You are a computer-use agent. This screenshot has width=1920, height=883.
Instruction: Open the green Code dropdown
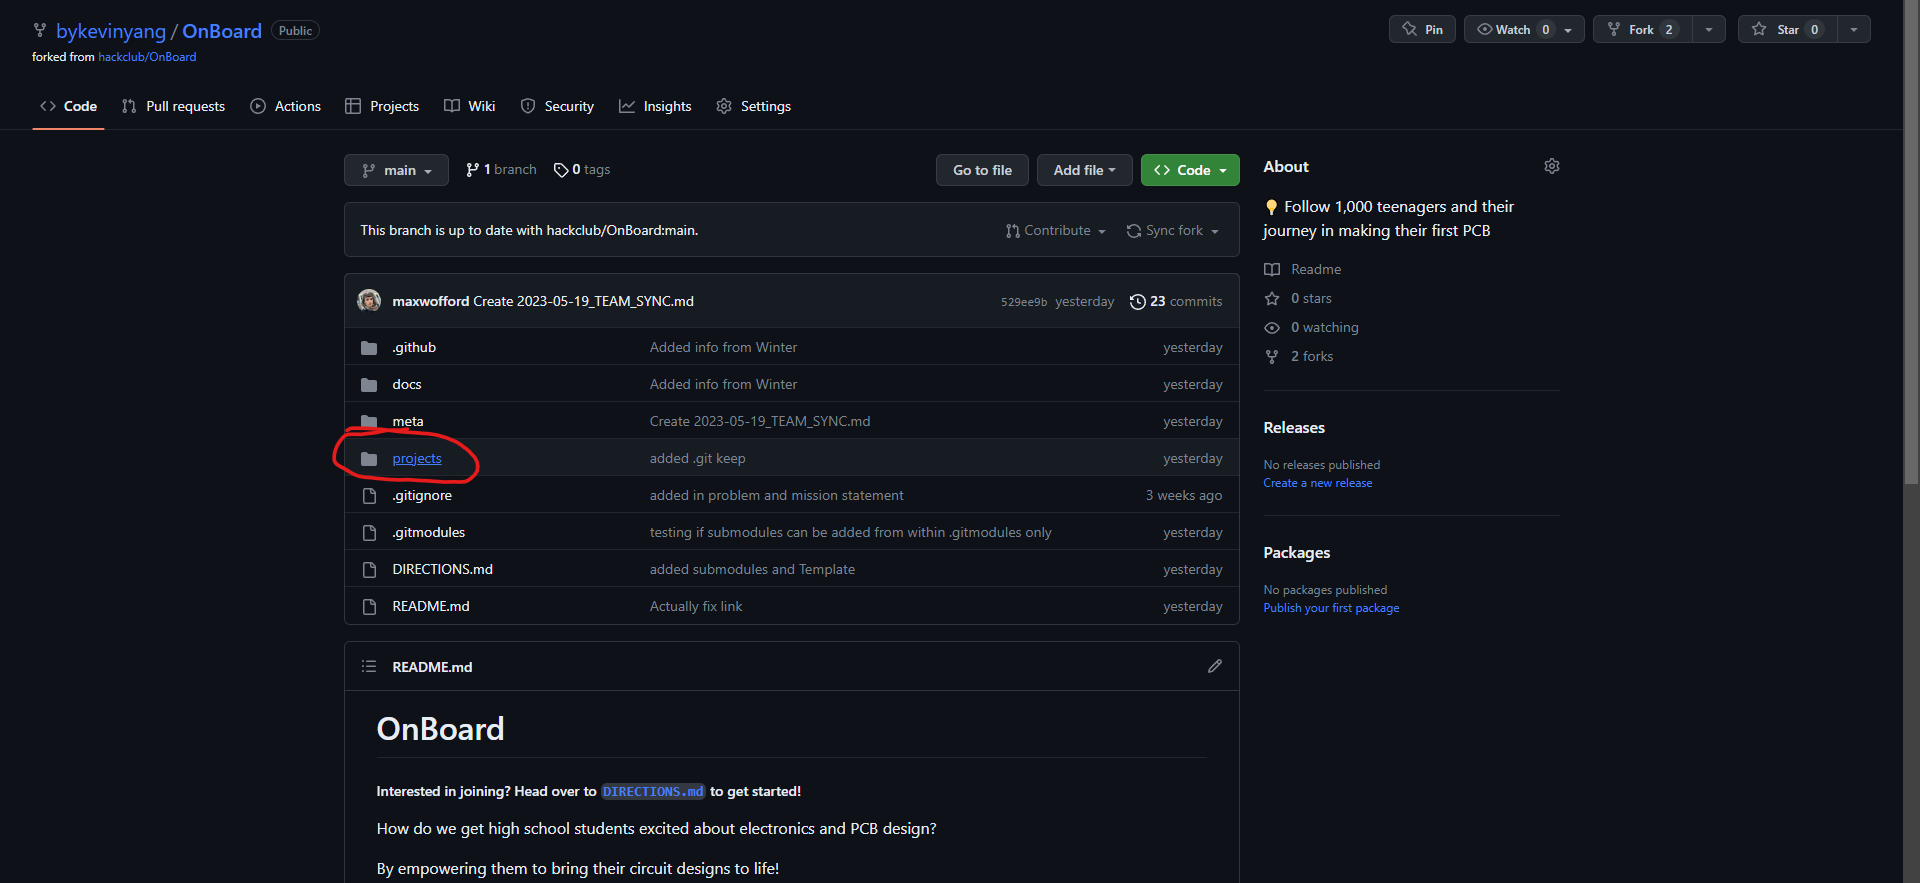[x=1190, y=170]
